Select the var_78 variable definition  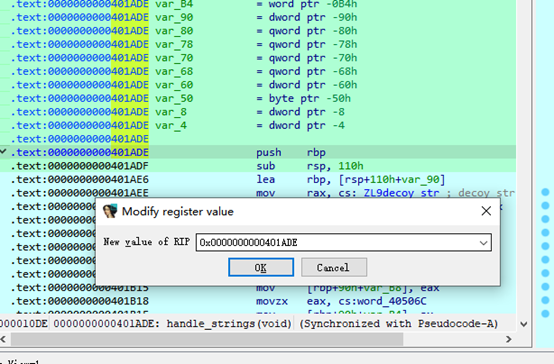258,44
